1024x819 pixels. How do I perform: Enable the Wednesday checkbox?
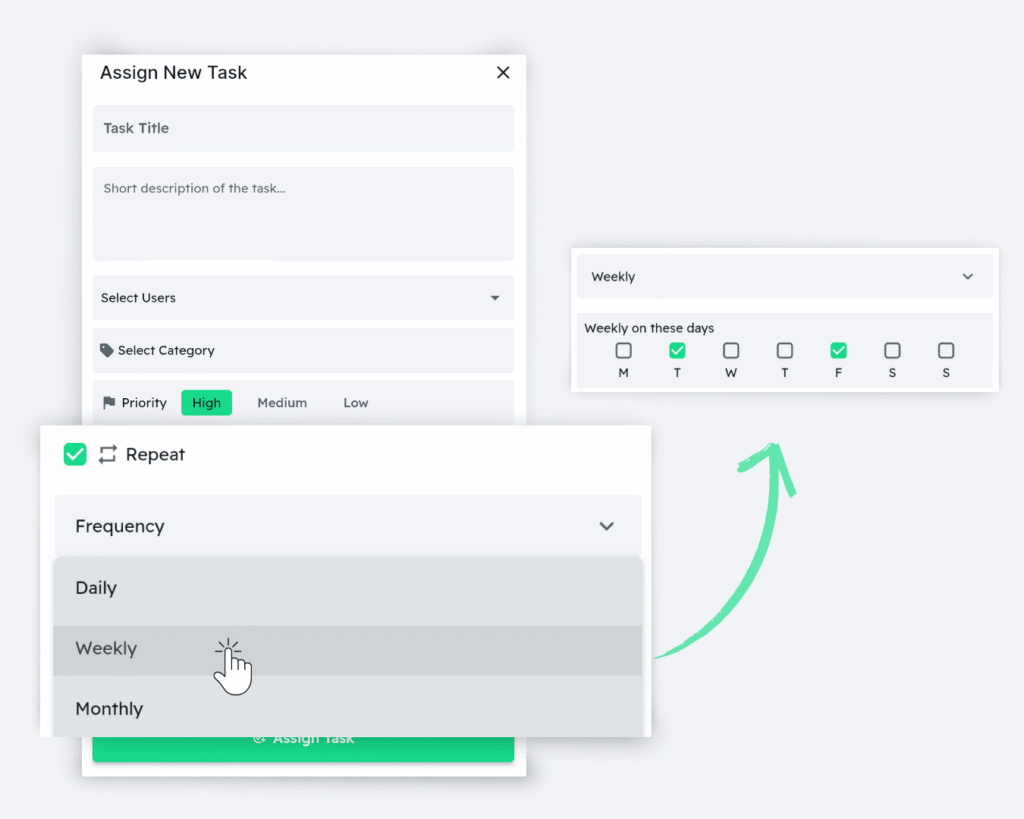(731, 351)
